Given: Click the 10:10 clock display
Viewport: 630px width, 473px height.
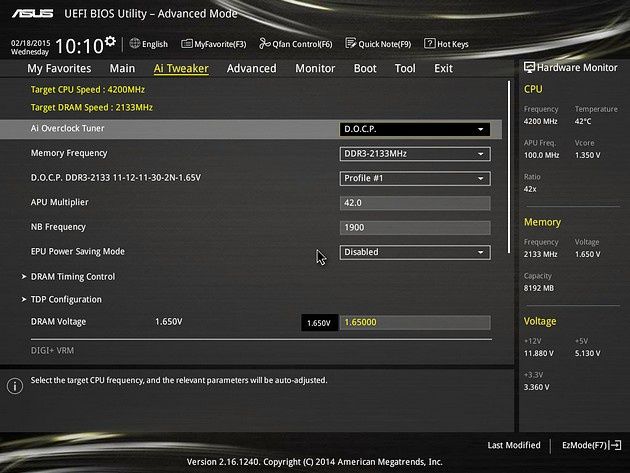Looking at the screenshot, I should (x=80, y=46).
